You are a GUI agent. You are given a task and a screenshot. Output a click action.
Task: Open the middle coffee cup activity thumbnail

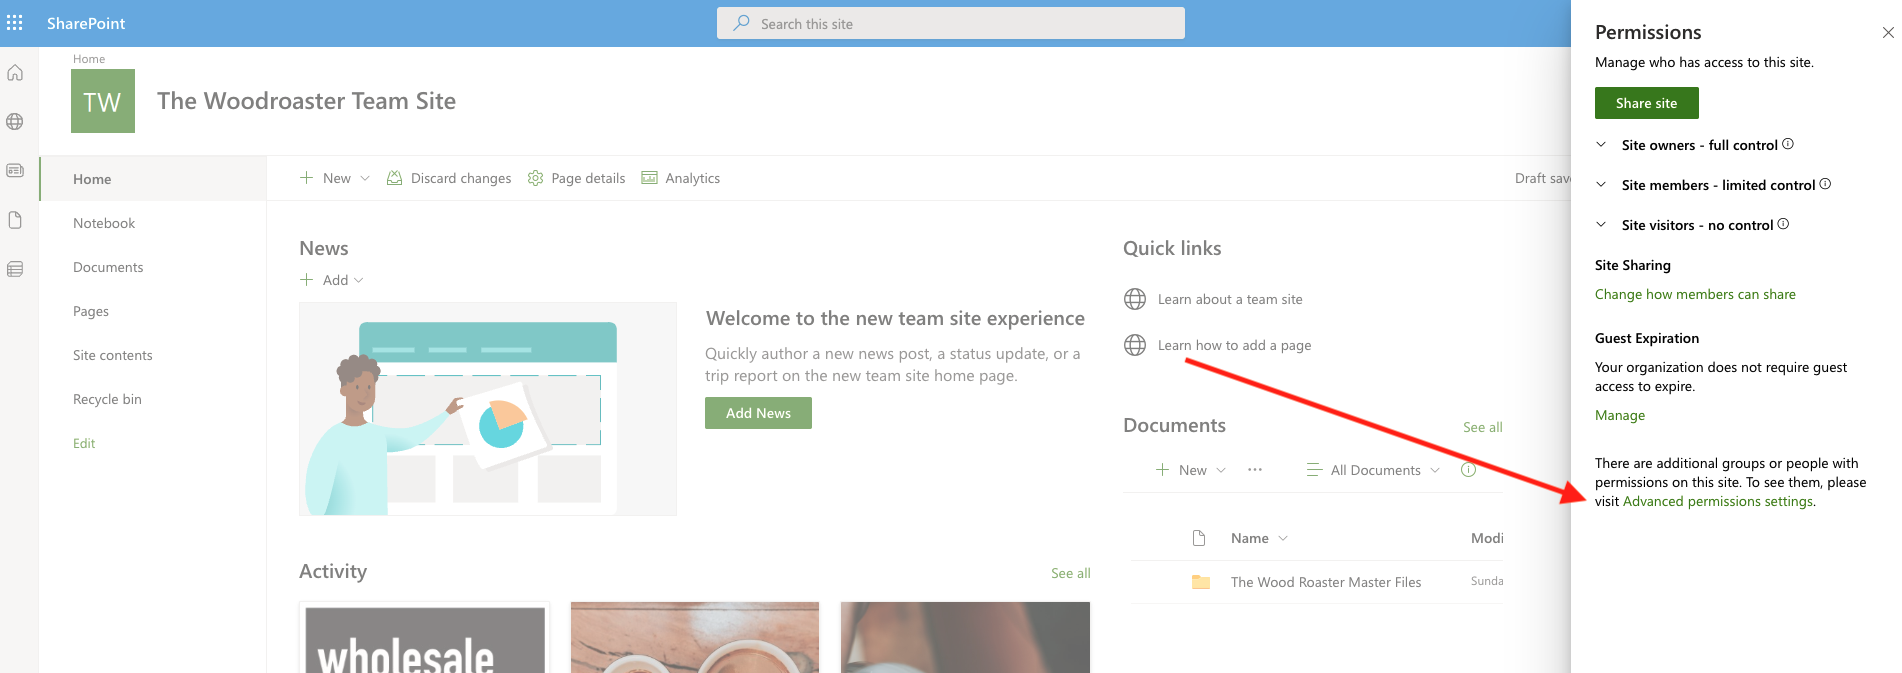coord(695,638)
